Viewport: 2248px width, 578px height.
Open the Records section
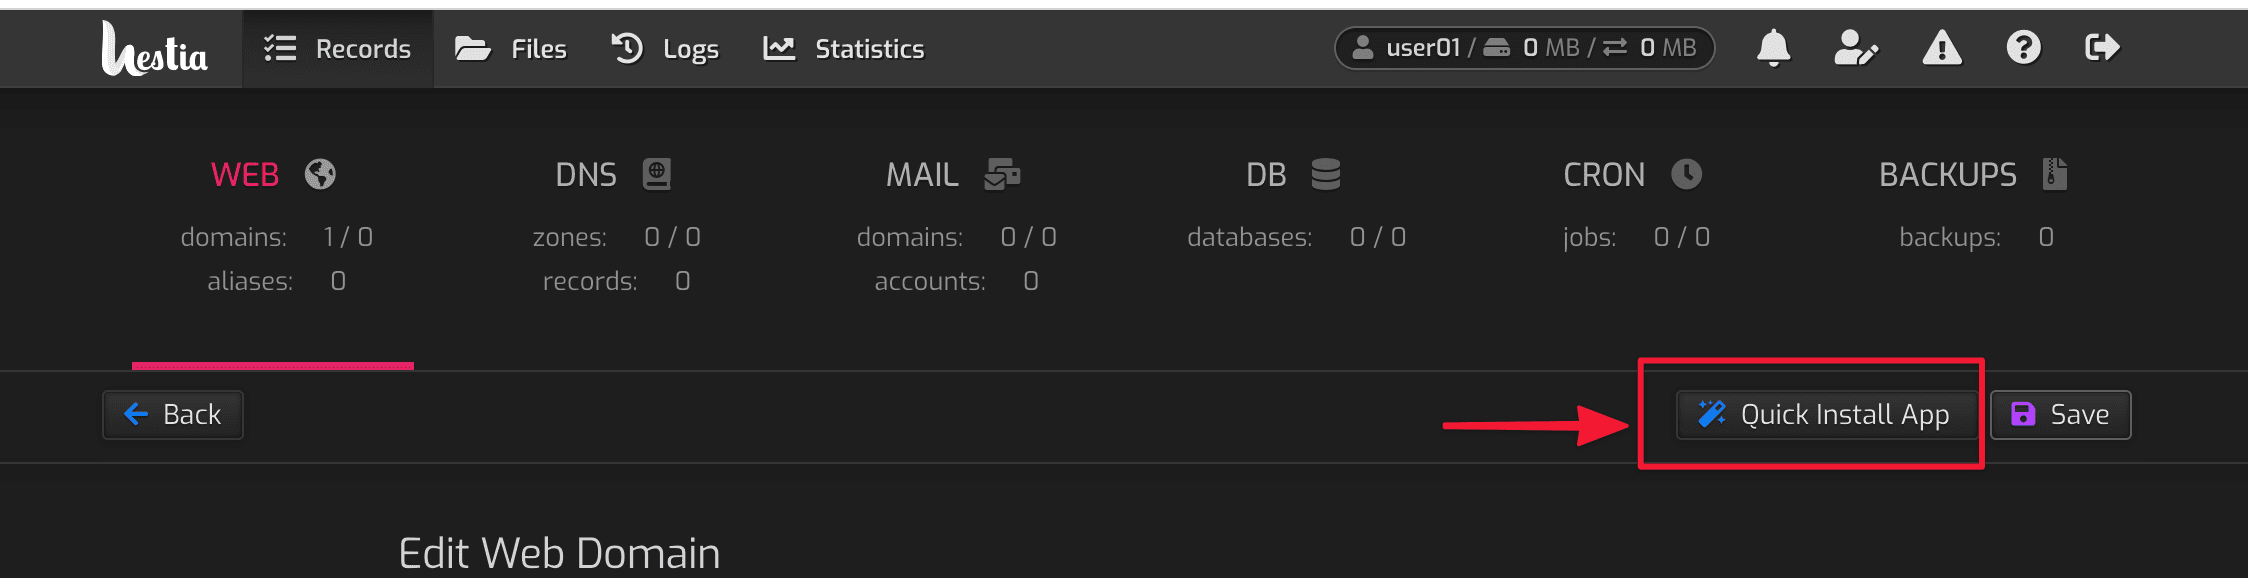pos(340,48)
